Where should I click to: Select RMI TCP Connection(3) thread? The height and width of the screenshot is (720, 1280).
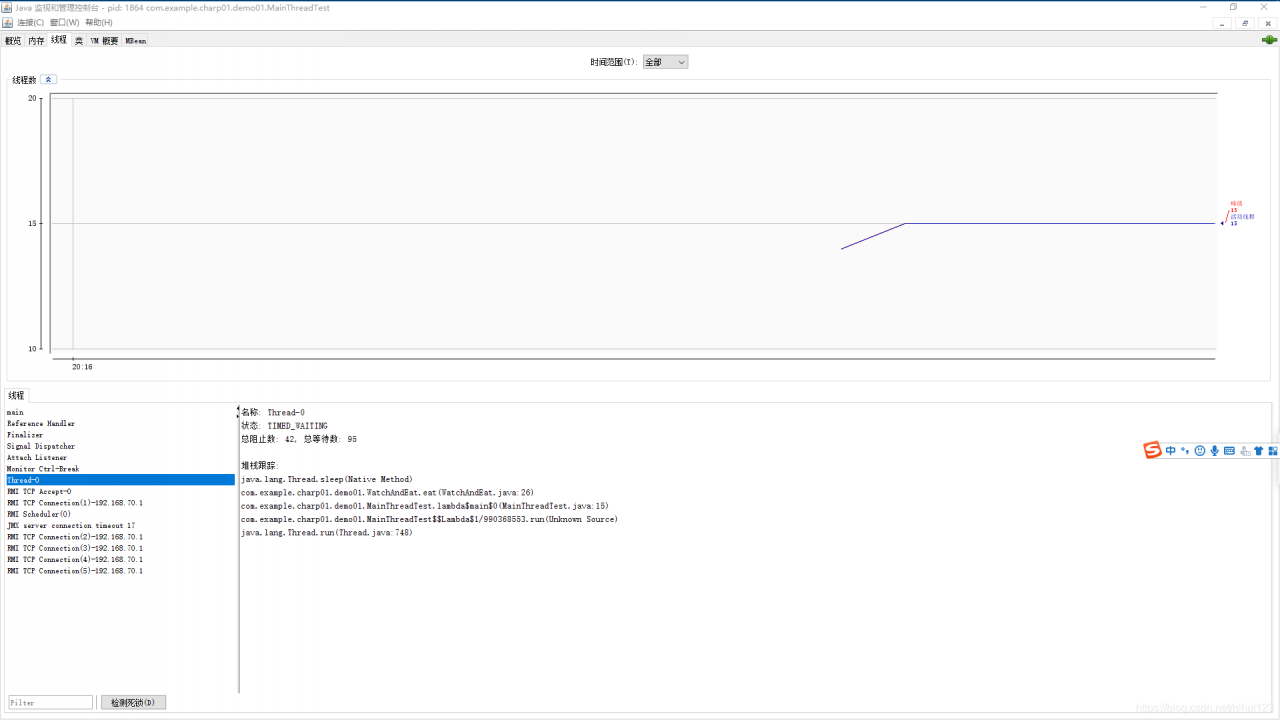[x=120, y=548]
